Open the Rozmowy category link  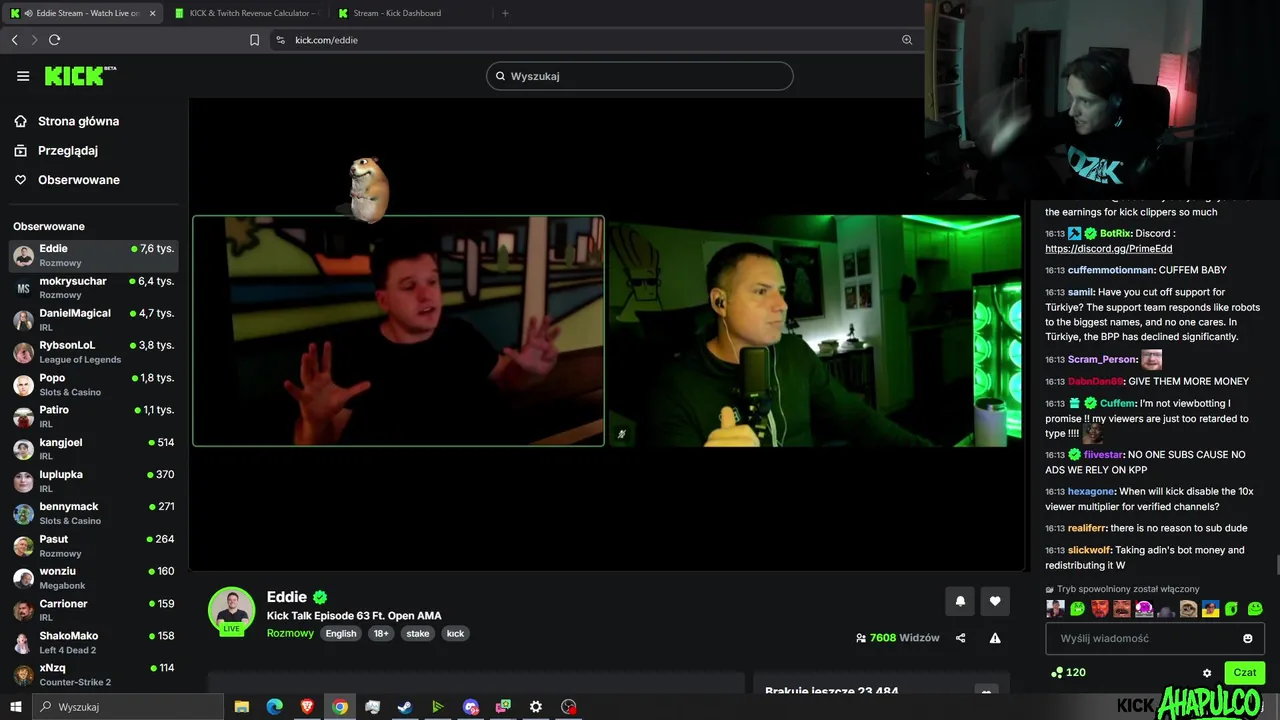pos(290,633)
